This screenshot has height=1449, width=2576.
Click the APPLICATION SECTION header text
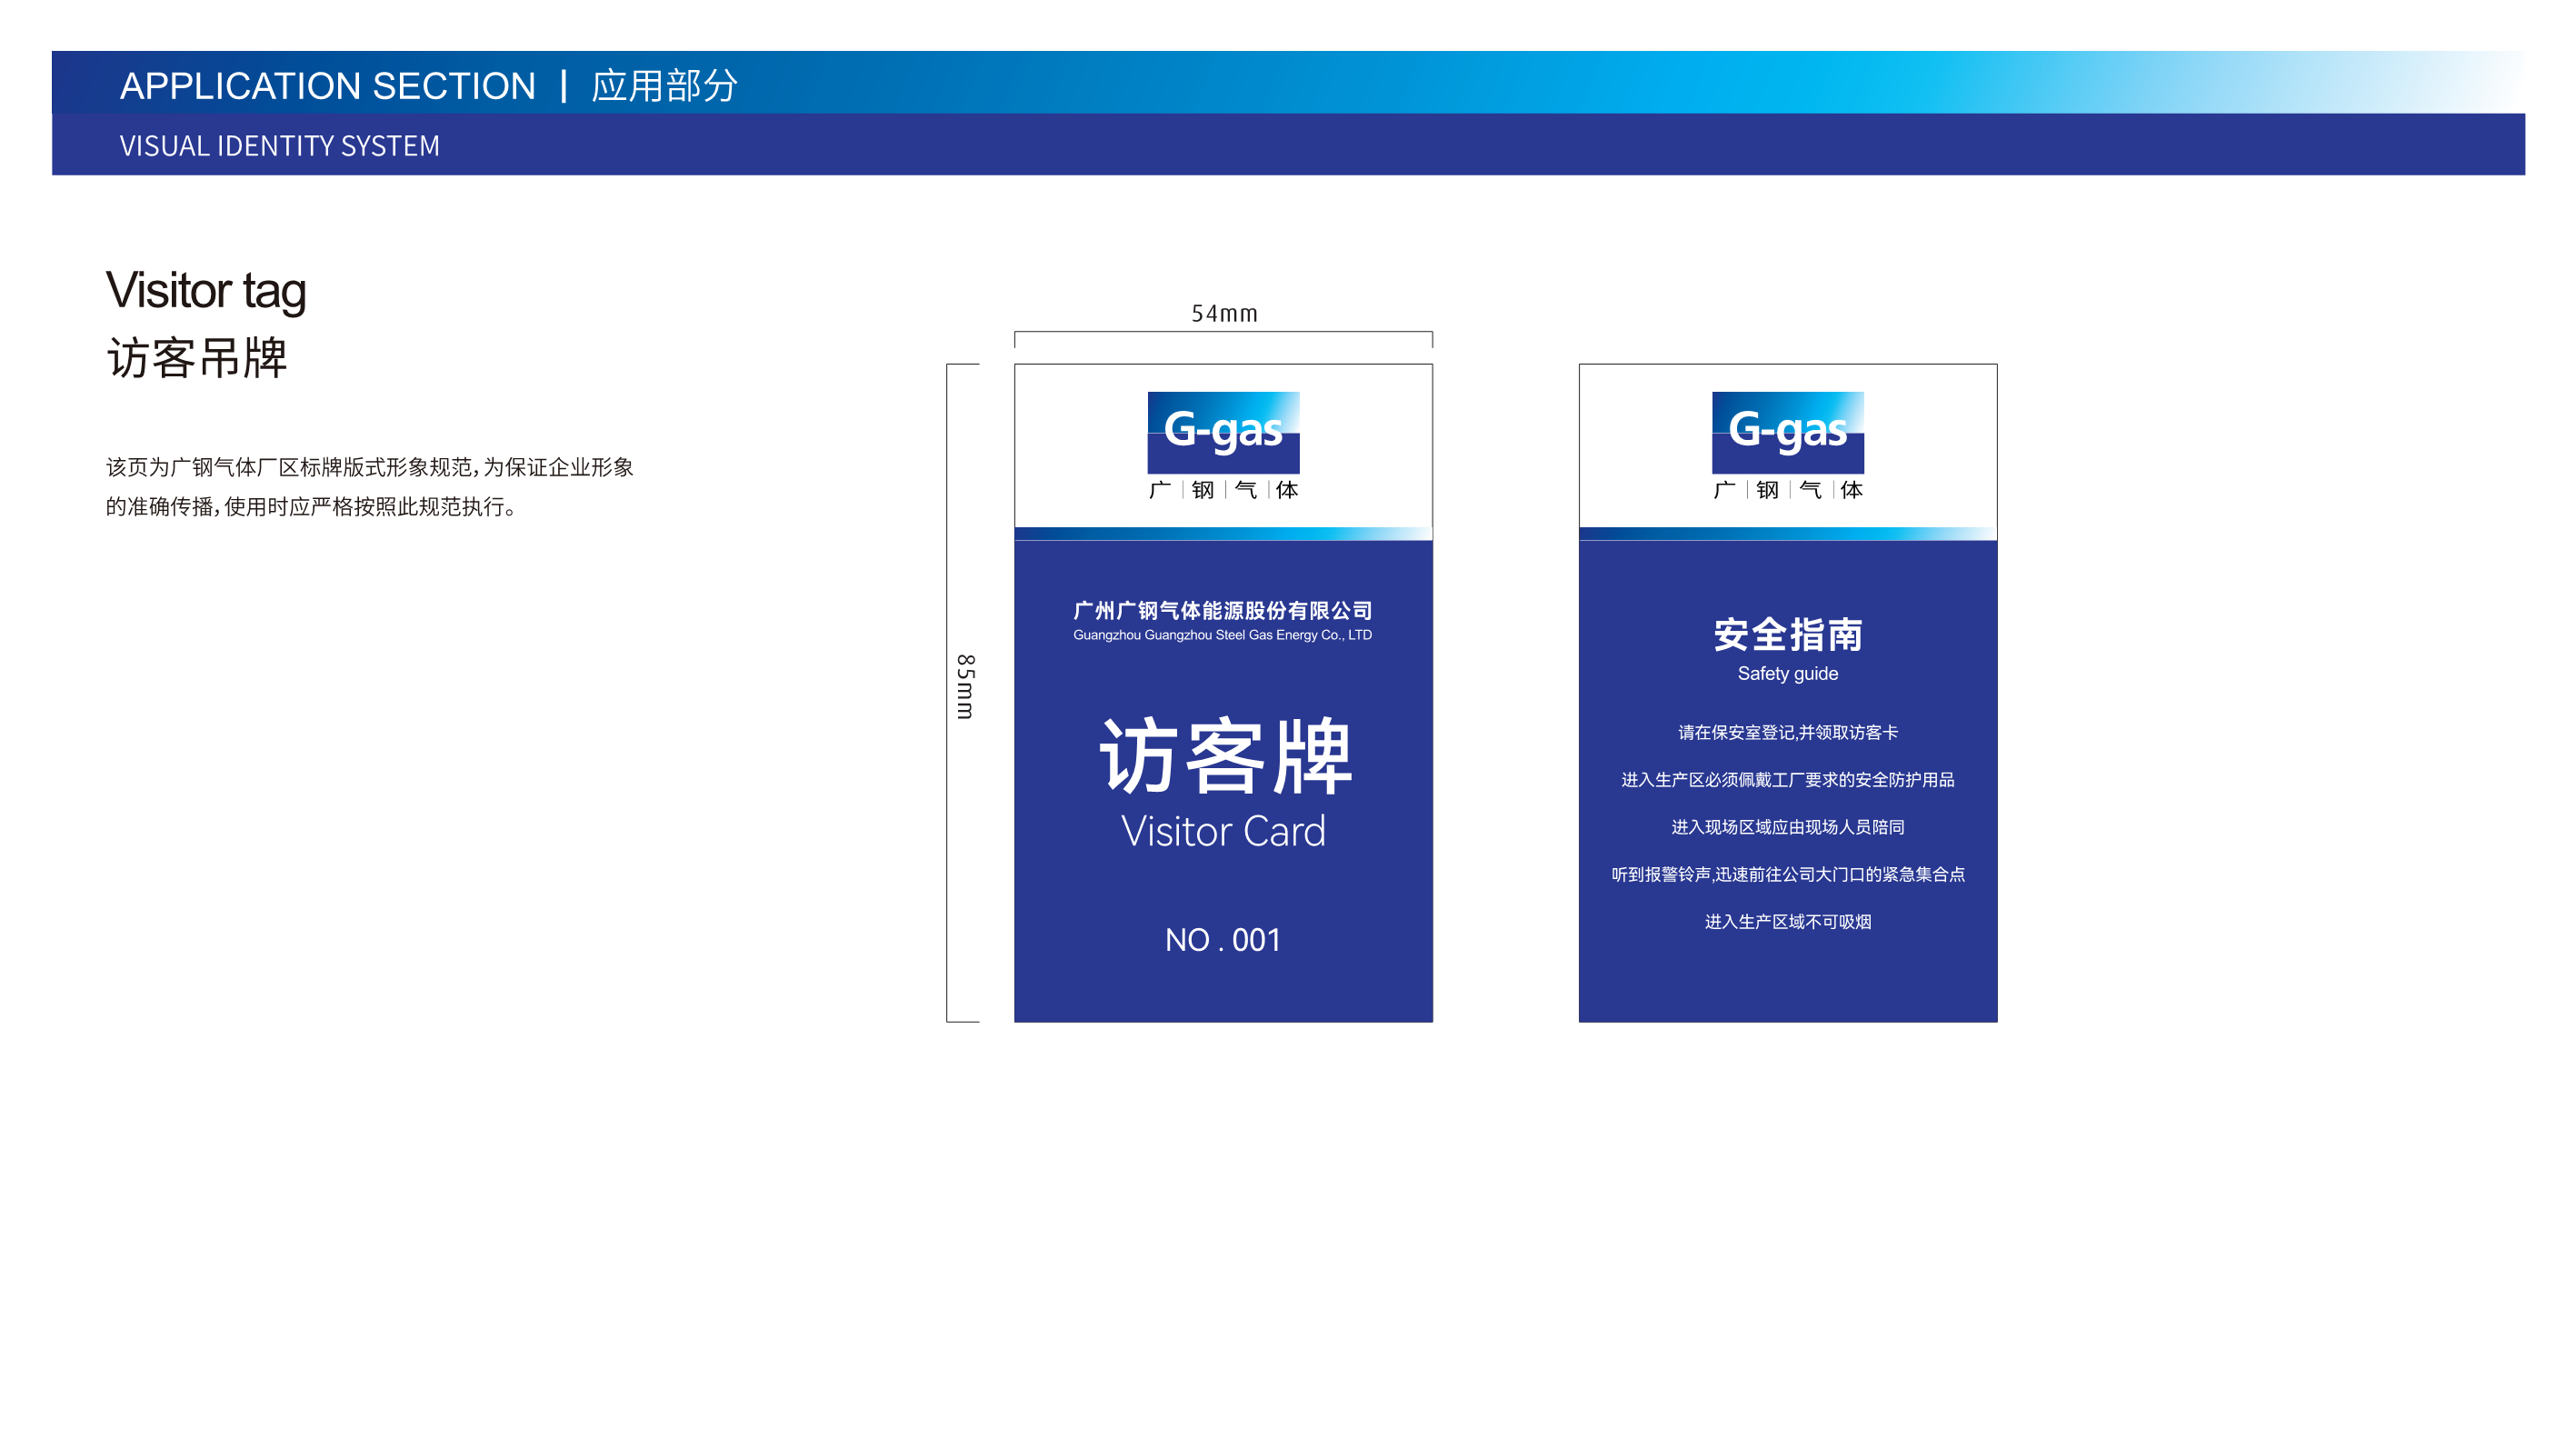pos(328,86)
